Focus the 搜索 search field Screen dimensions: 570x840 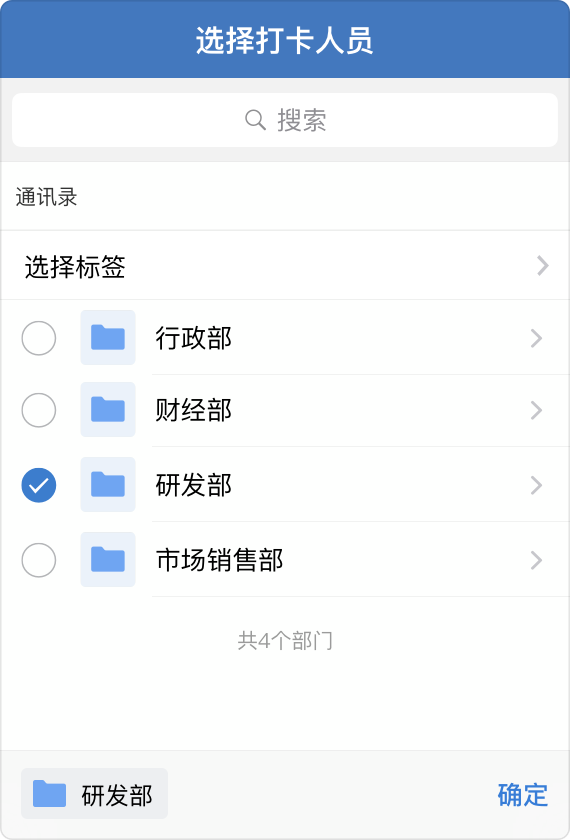click(285, 120)
